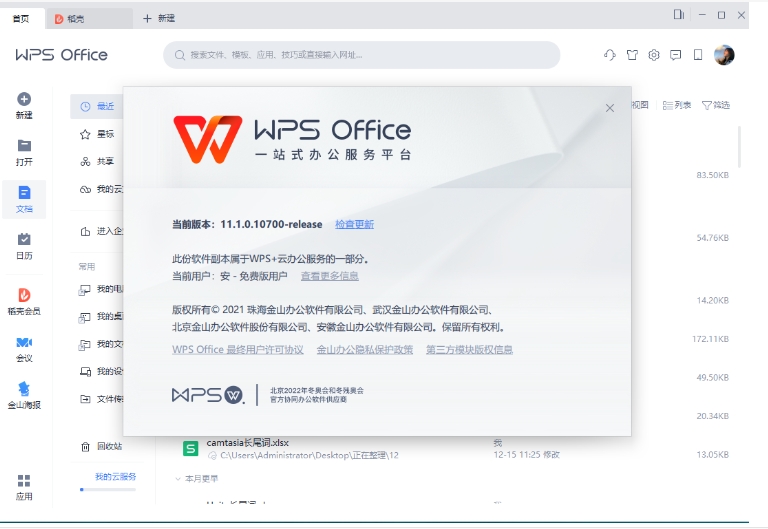This screenshot has height=529, width=768.
Task: Click the mobile phone icon in header
Action: click(698, 54)
